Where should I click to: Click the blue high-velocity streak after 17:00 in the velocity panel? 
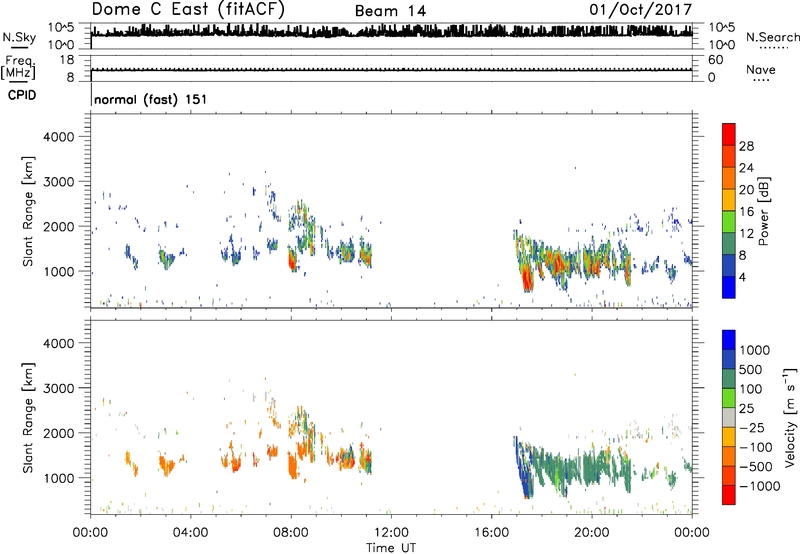[x=523, y=472]
